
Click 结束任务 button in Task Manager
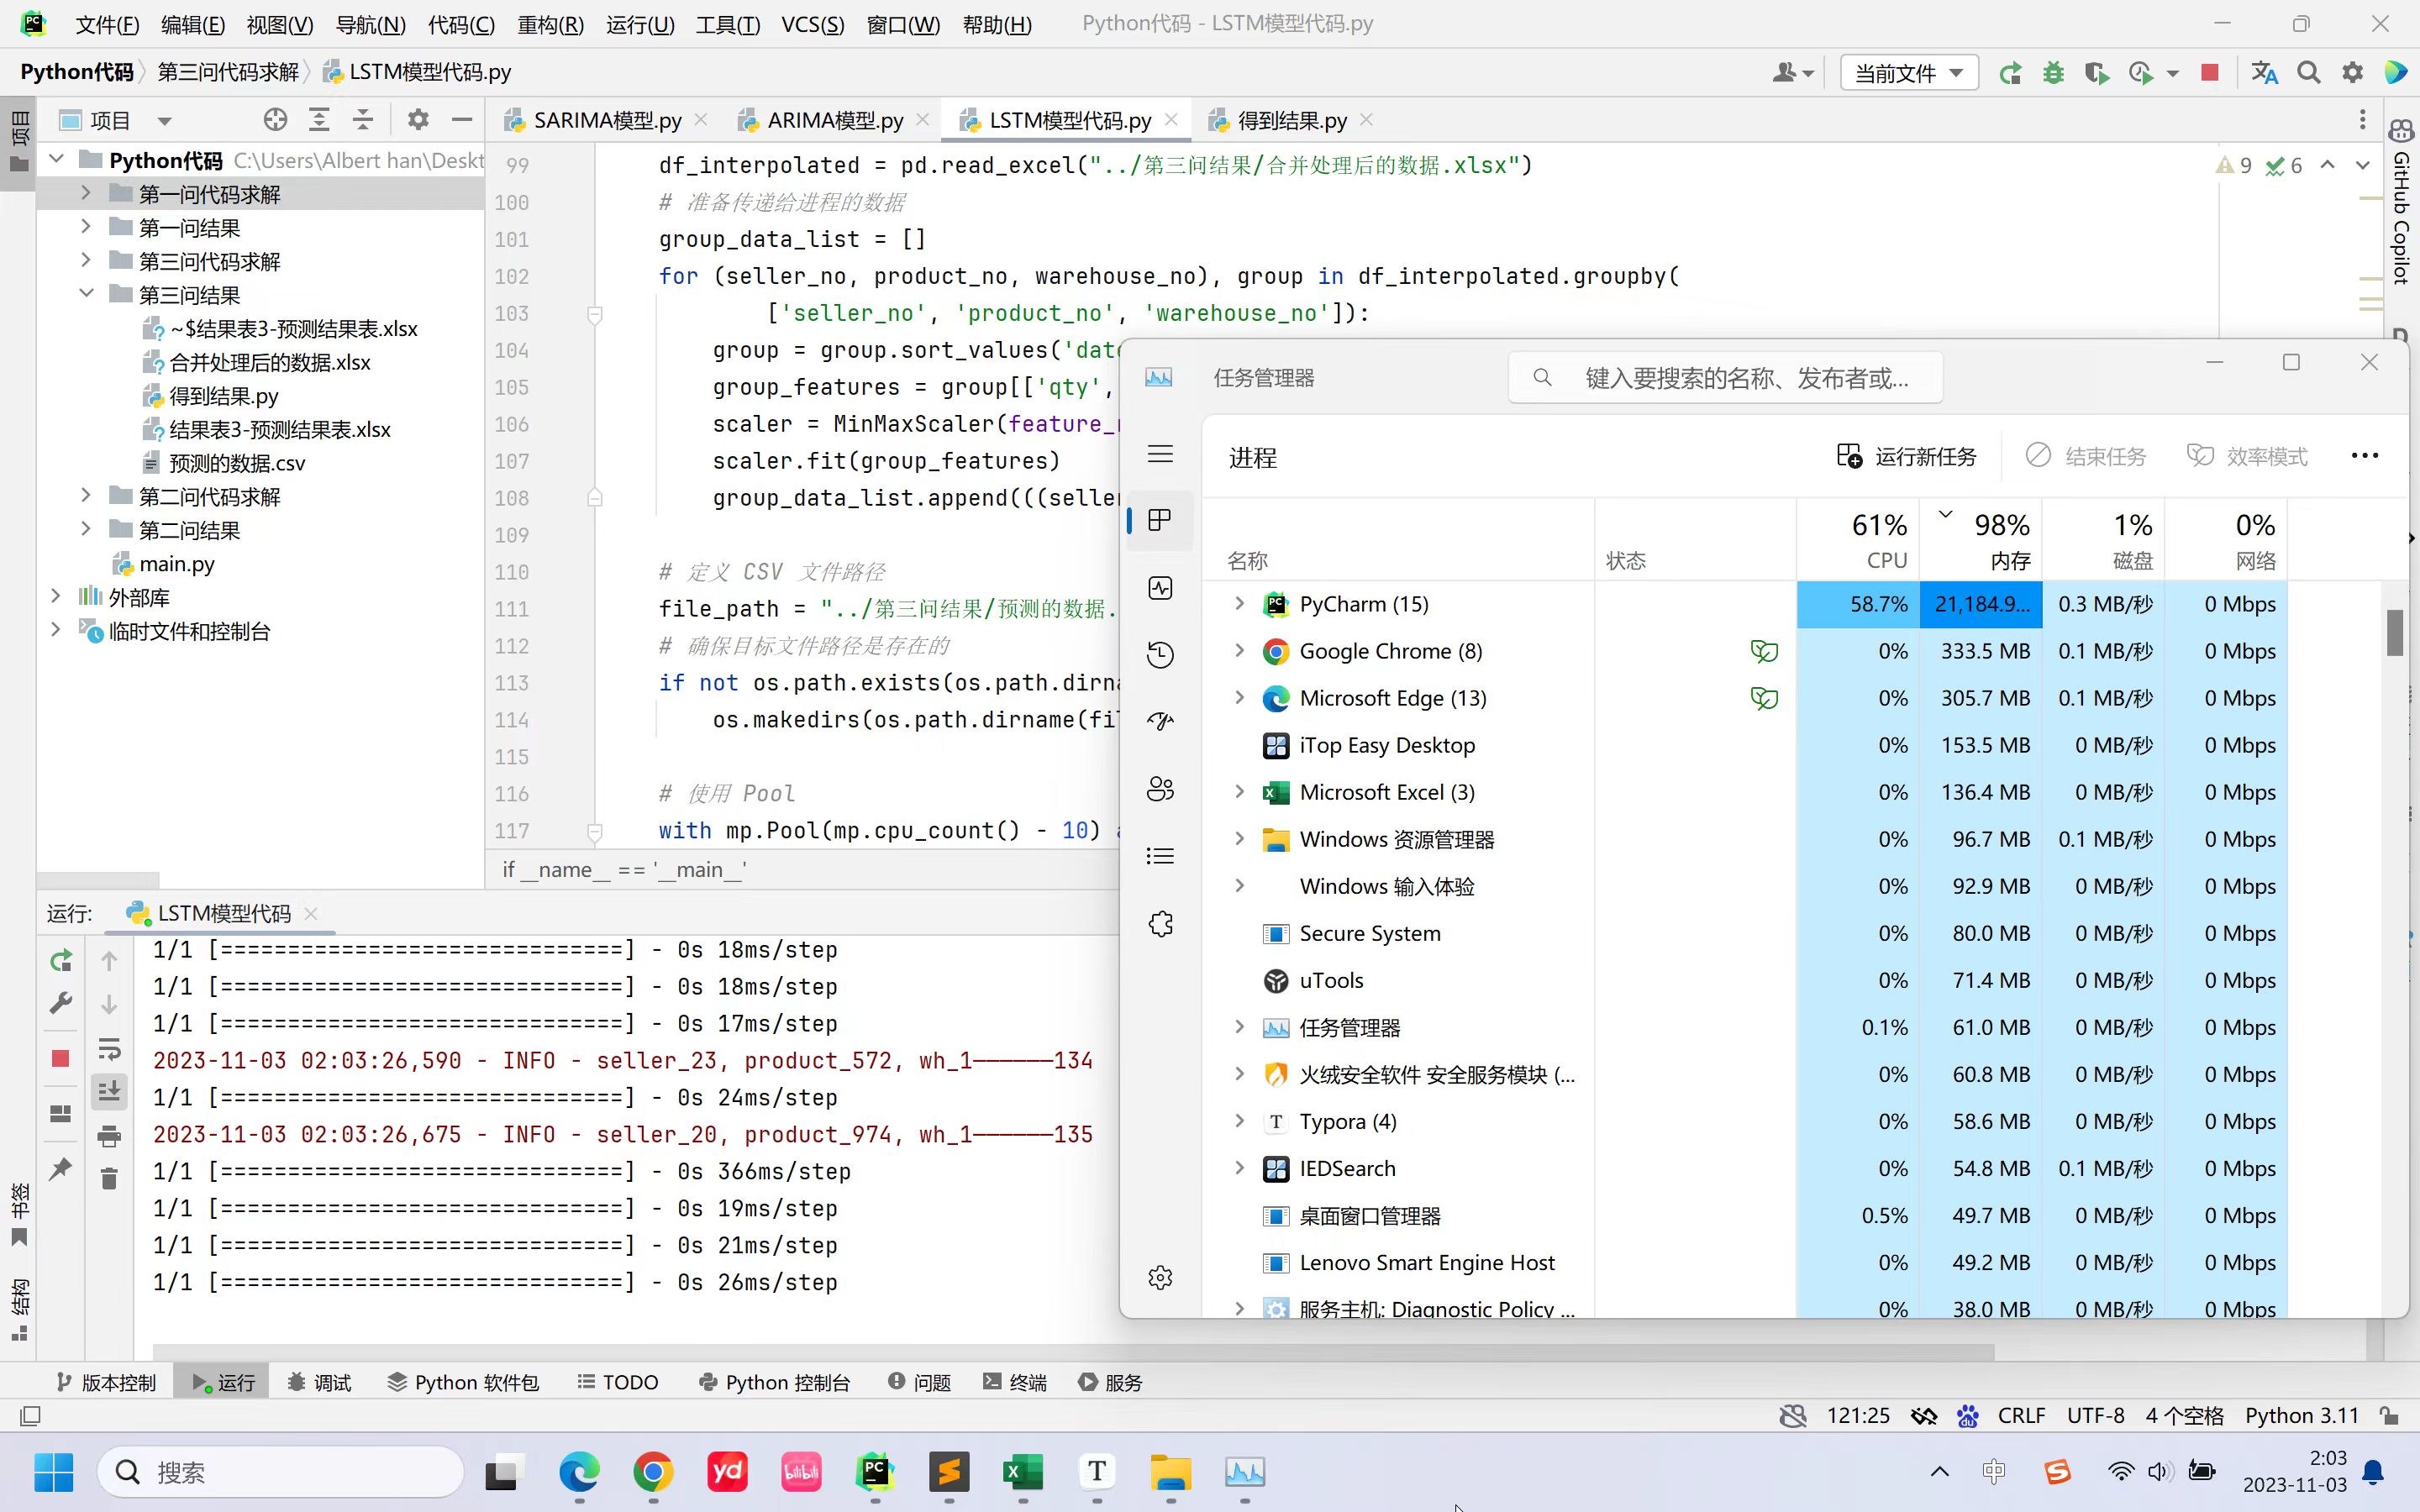(x=2086, y=456)
